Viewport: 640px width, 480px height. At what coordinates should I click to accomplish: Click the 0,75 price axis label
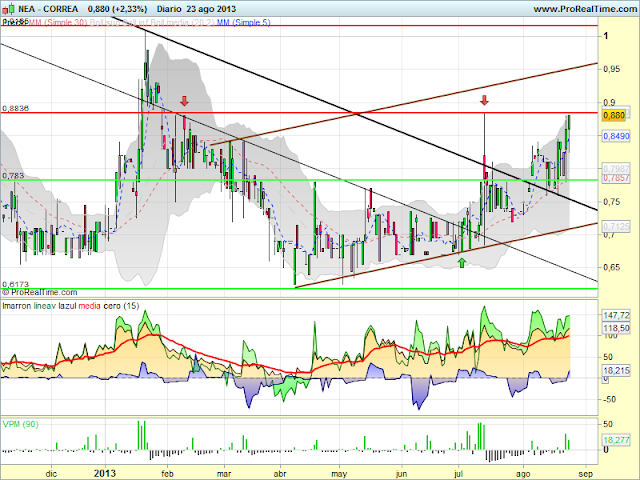pyautogui.click(x=611, y=202)
